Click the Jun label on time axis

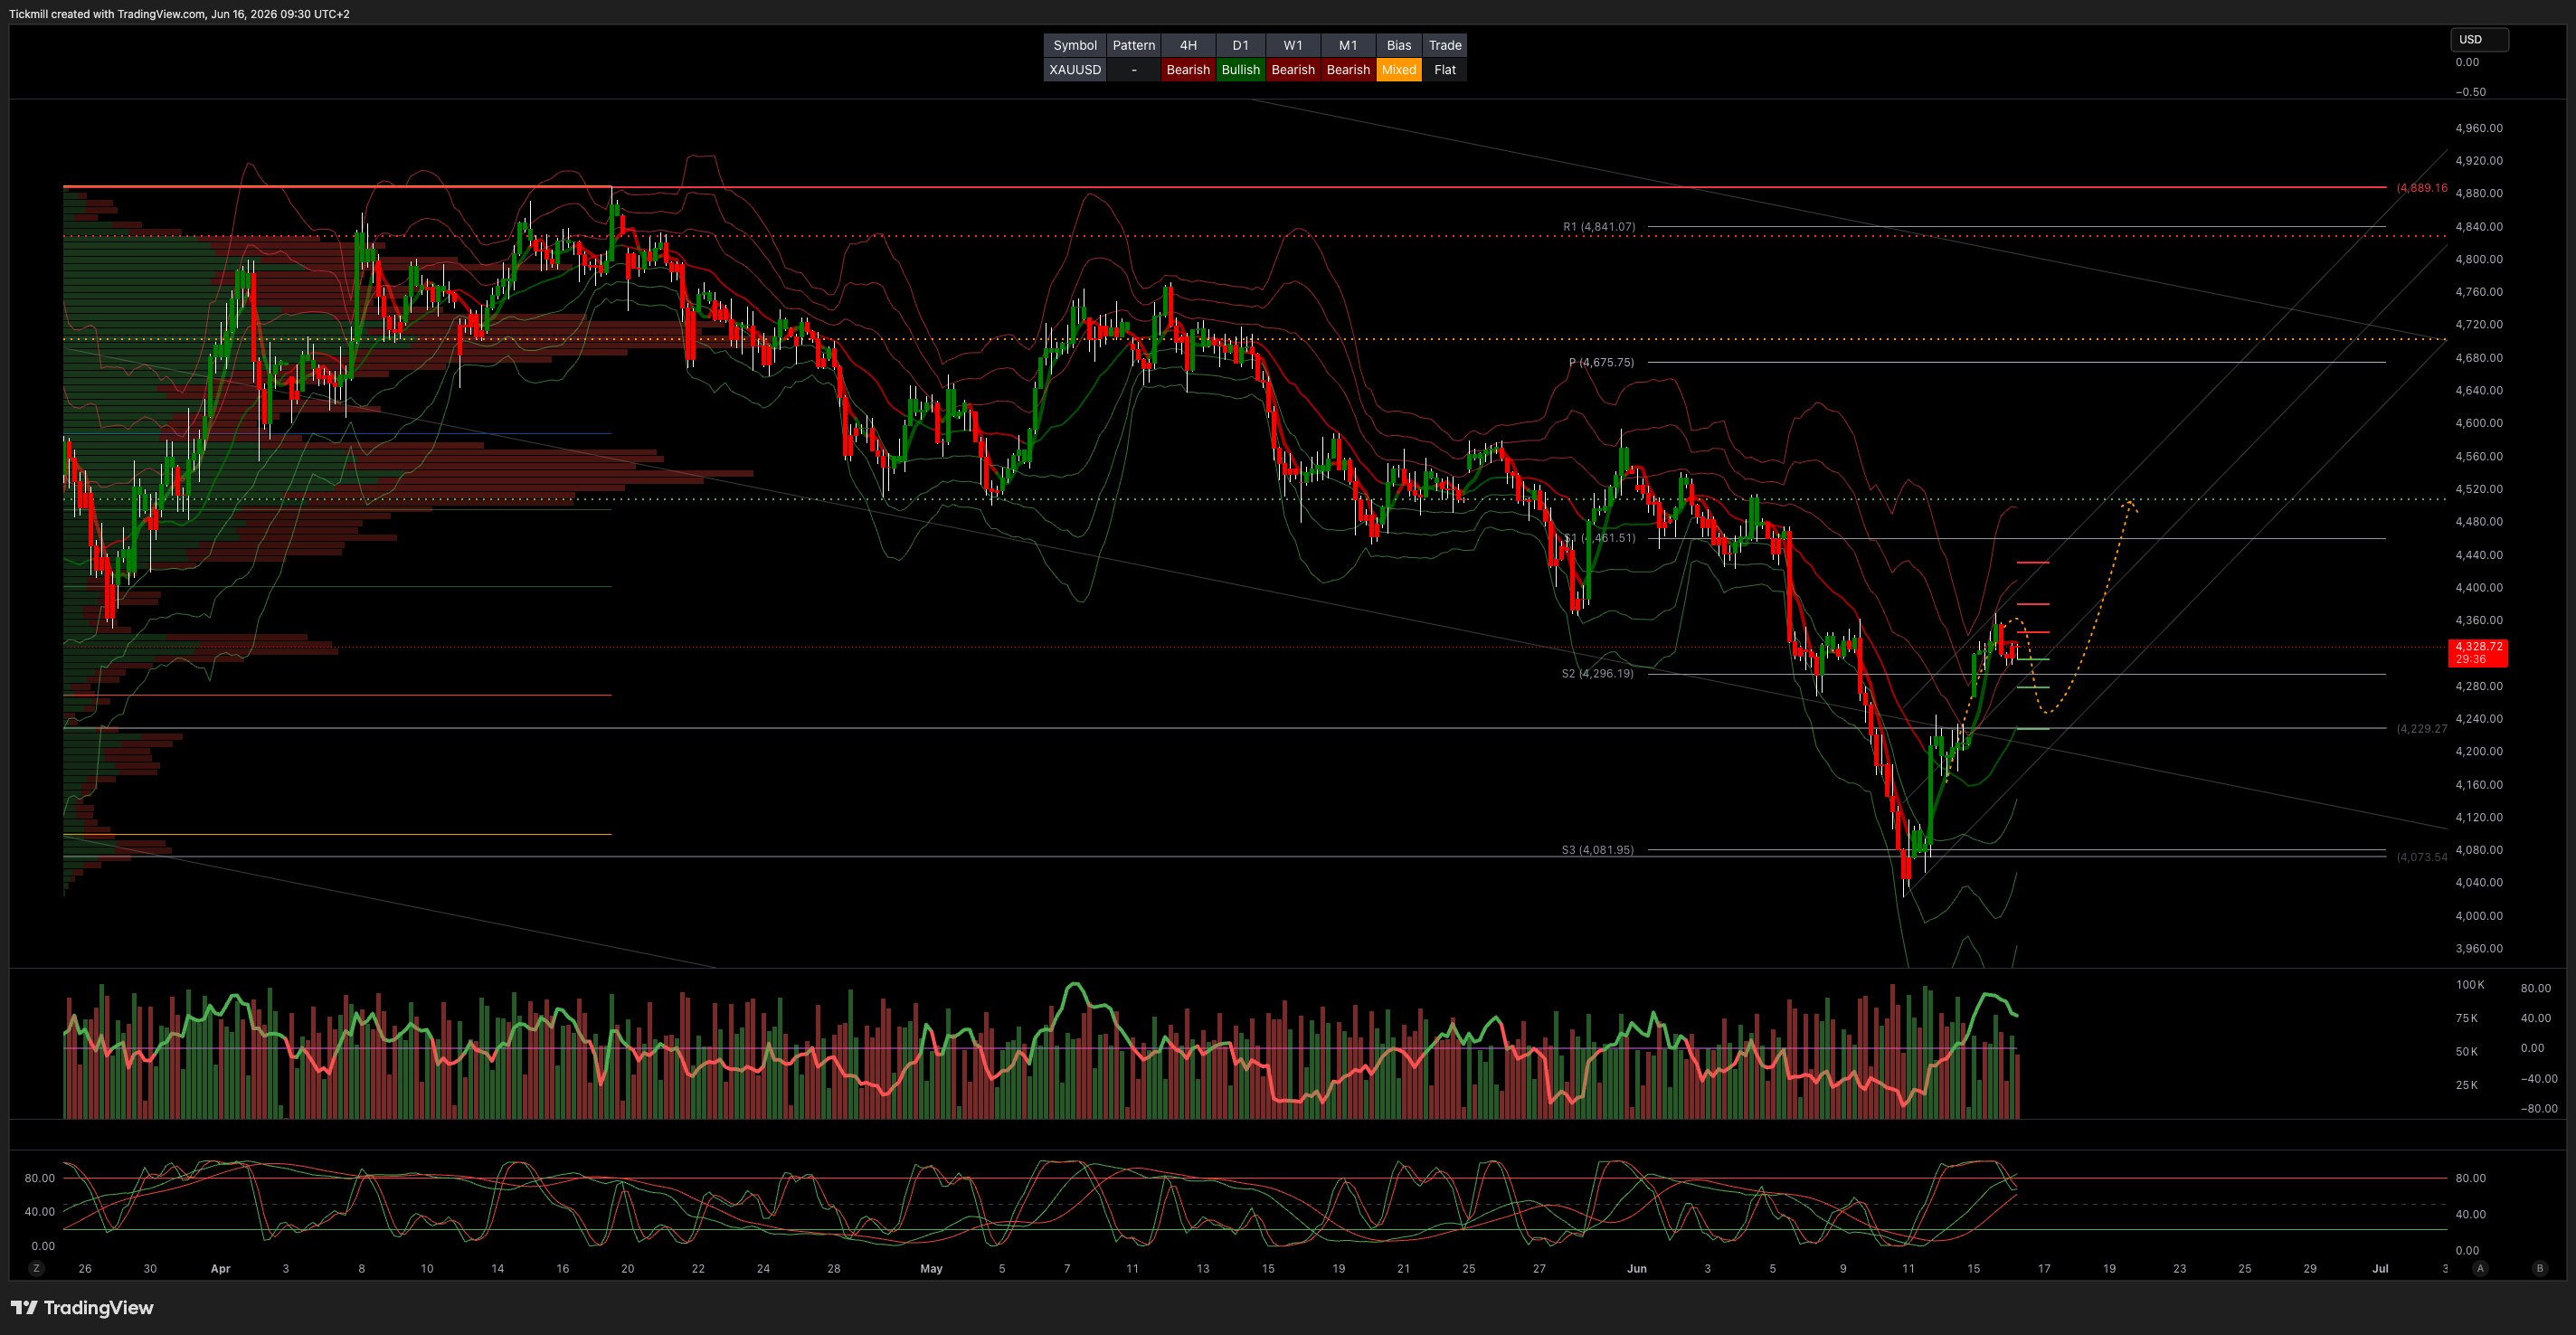pos(1636,1268)
